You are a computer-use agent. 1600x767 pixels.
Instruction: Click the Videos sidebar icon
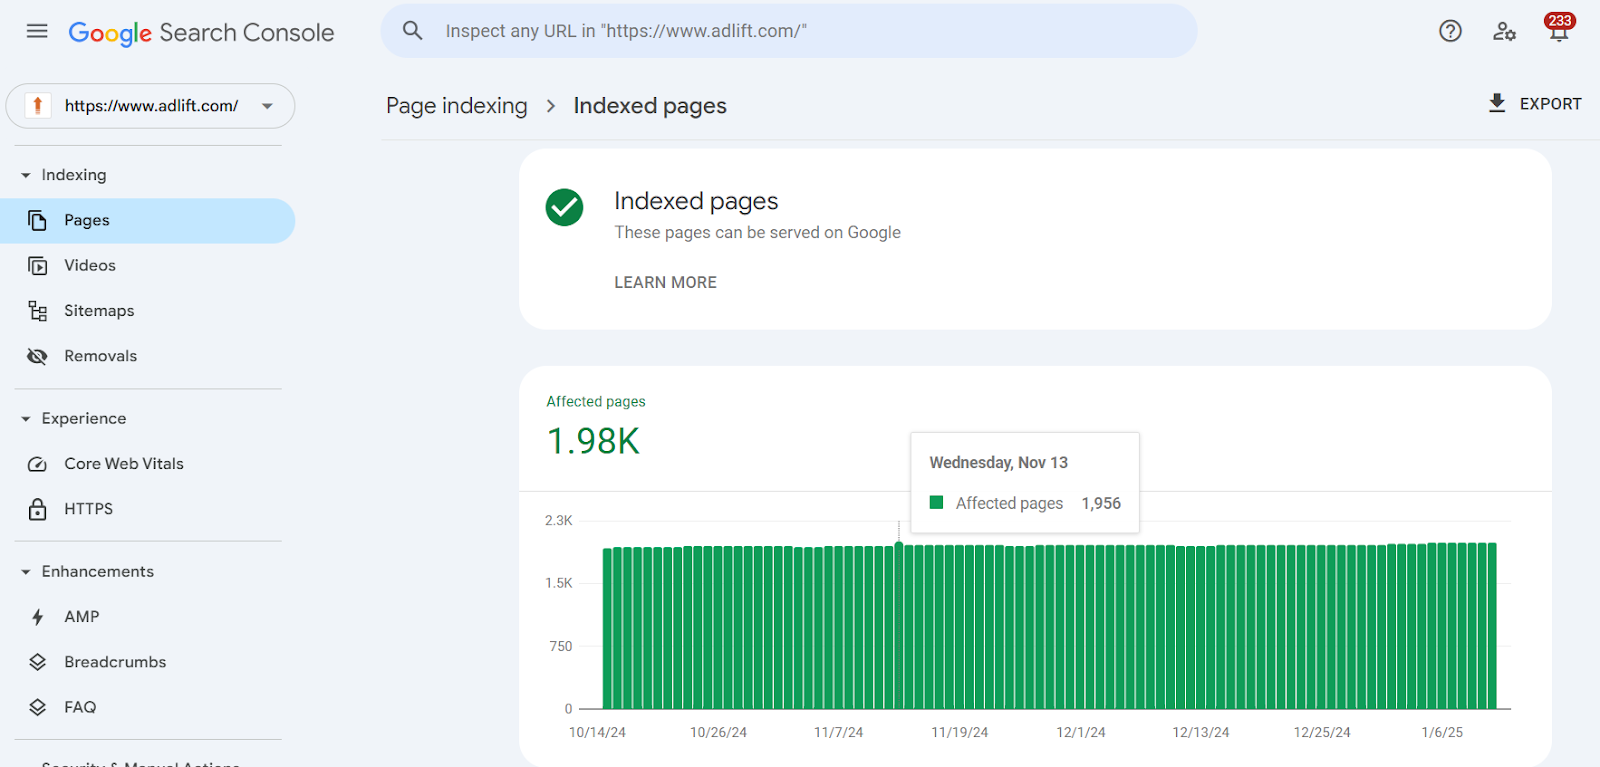coord(38,266)
